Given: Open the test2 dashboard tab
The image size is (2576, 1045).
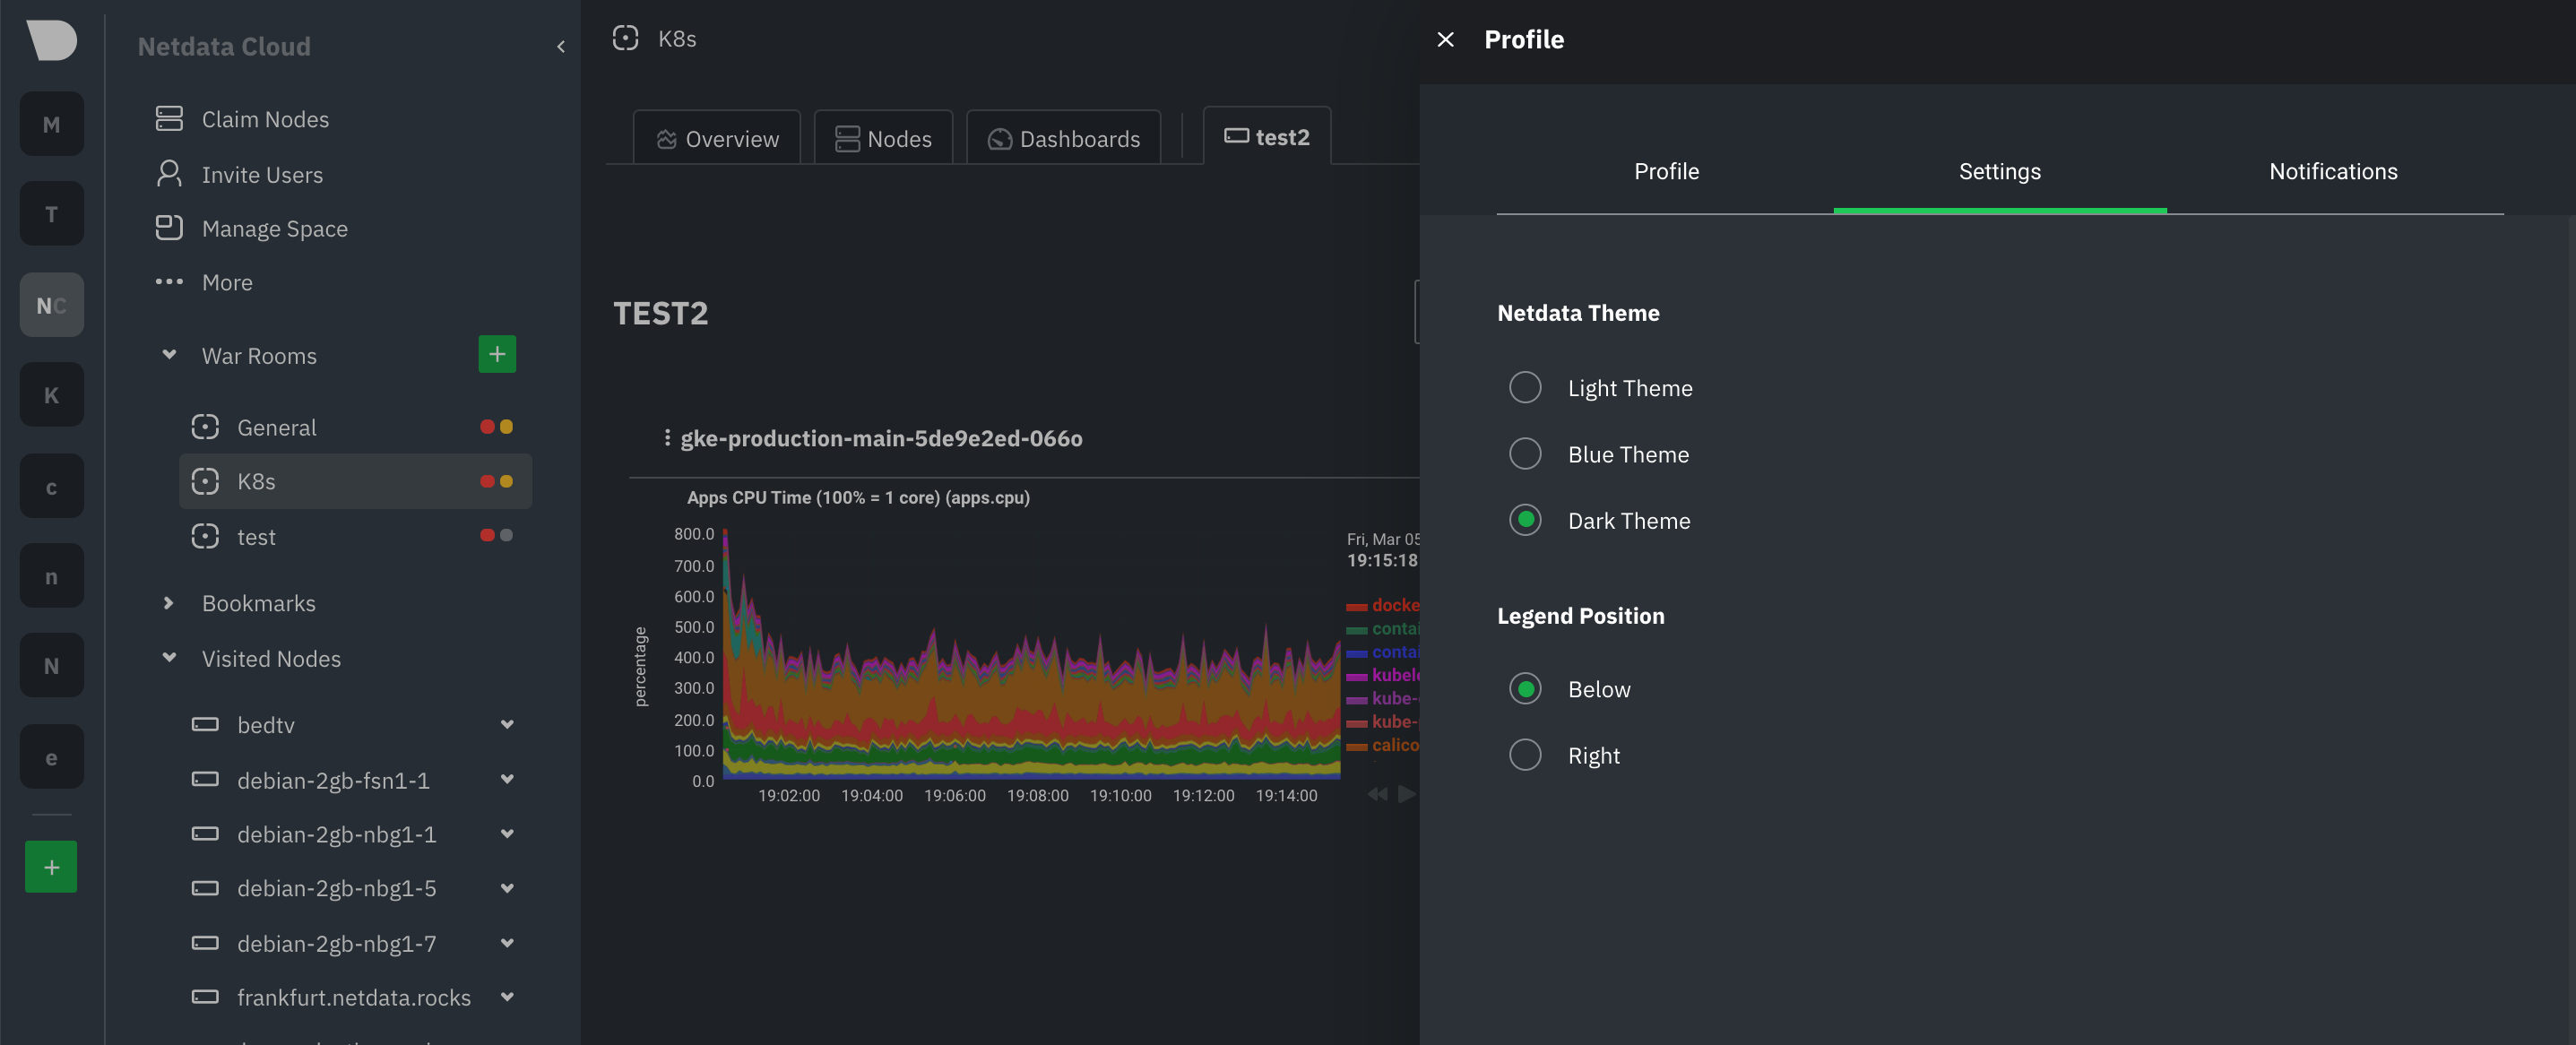Looking at the screenshot, I should click(x=1267, y=136).
